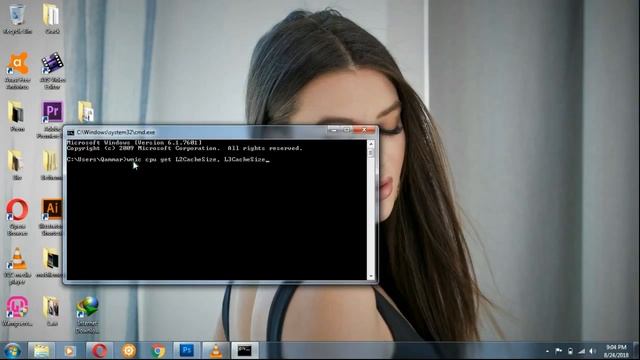Open the Opera Browser desktop shortcut
Viewport: 640px width, 360px height.
click(x=17, y=217)
